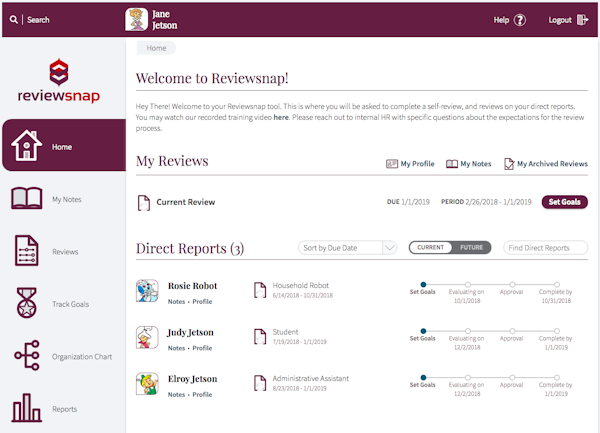600x433 pixels.
Task: Open Judy Jetson's name link
Action: click(191, 332)
